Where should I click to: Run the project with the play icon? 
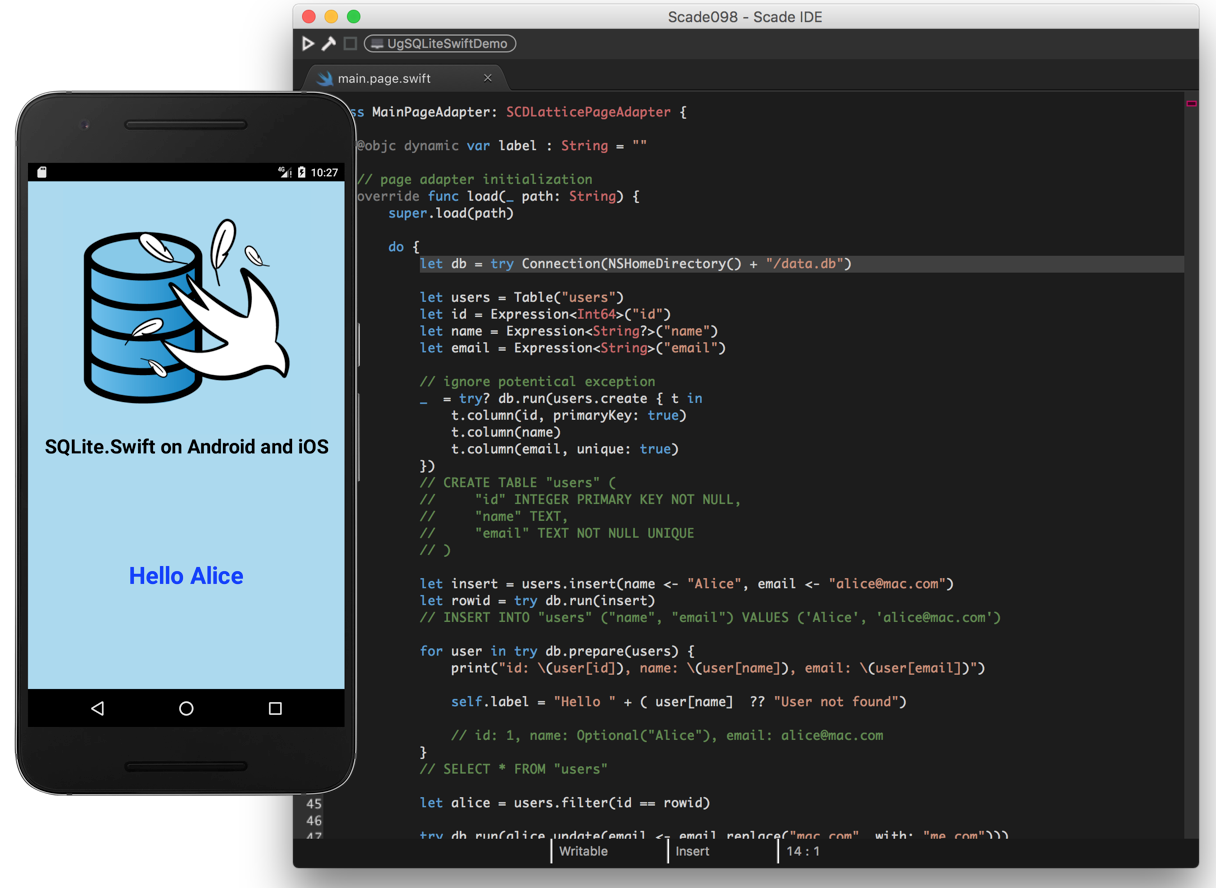pyautogui.click(x=308, y=44)
